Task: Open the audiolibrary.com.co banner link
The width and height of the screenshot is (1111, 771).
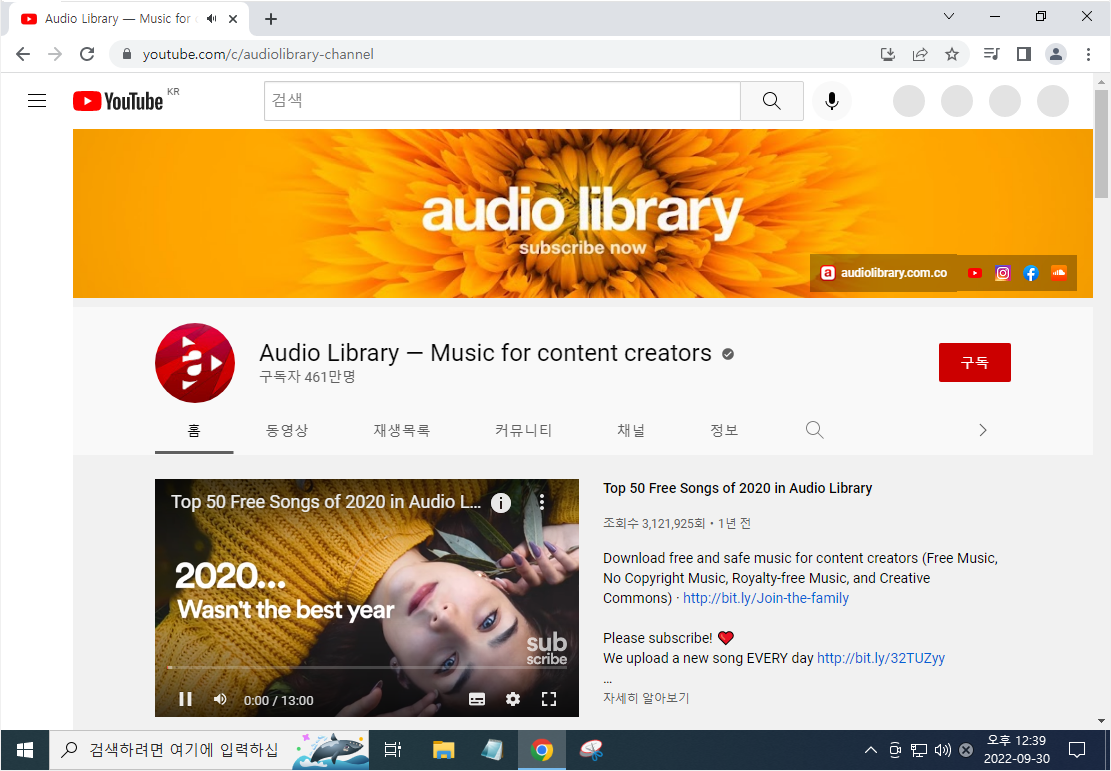Action: 884,273
